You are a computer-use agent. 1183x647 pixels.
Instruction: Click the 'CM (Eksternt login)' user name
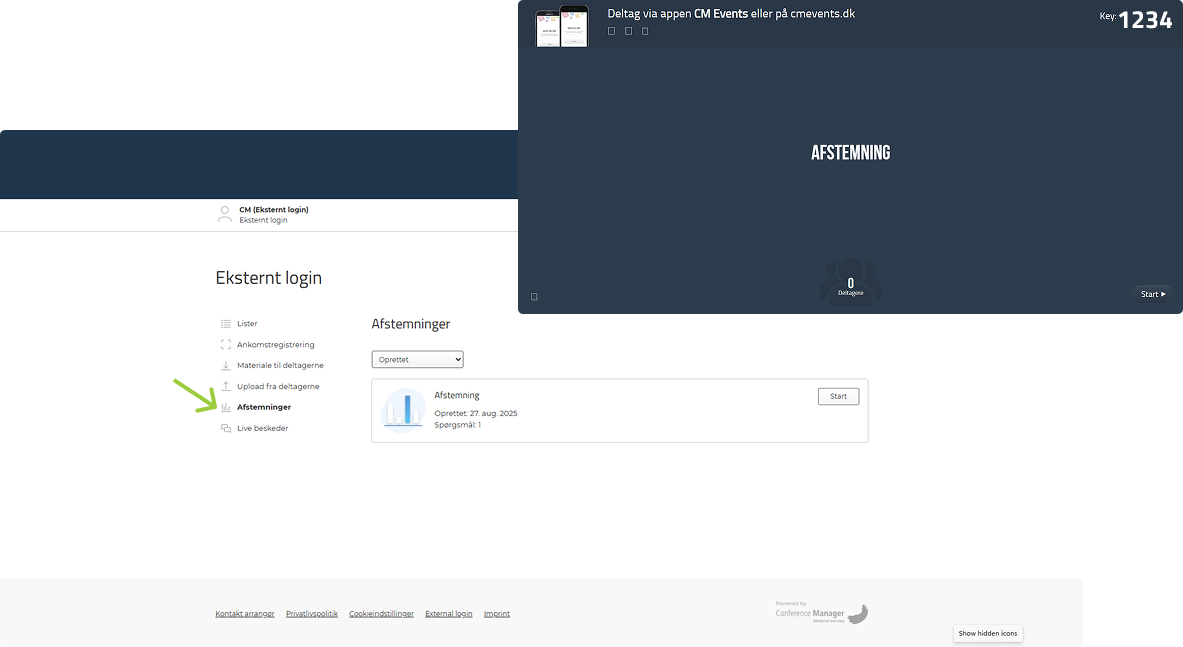pyautogui.click(x=274, y=210)
